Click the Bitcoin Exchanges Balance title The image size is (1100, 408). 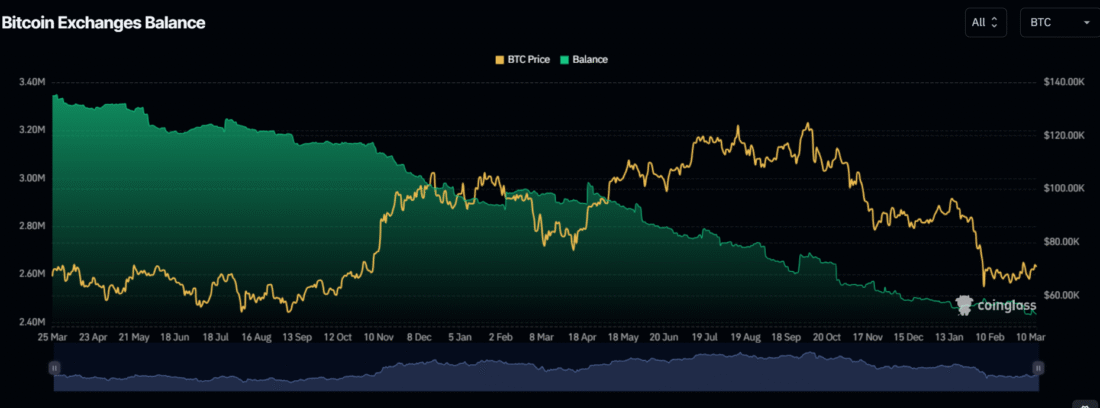pos(103,22)
